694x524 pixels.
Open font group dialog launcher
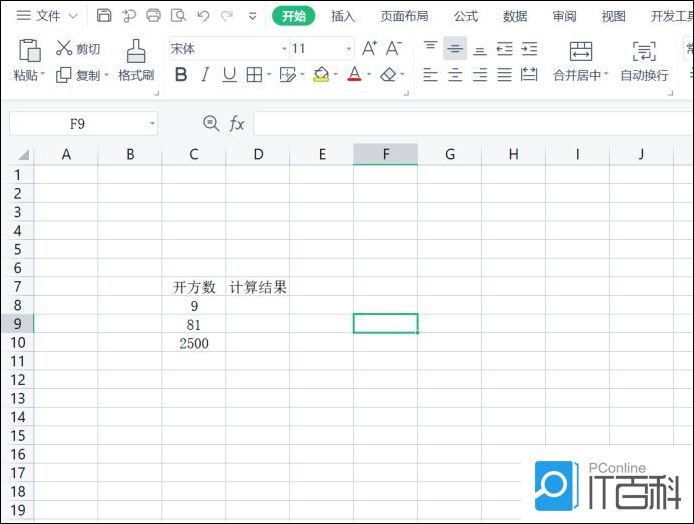click(406, 93)
